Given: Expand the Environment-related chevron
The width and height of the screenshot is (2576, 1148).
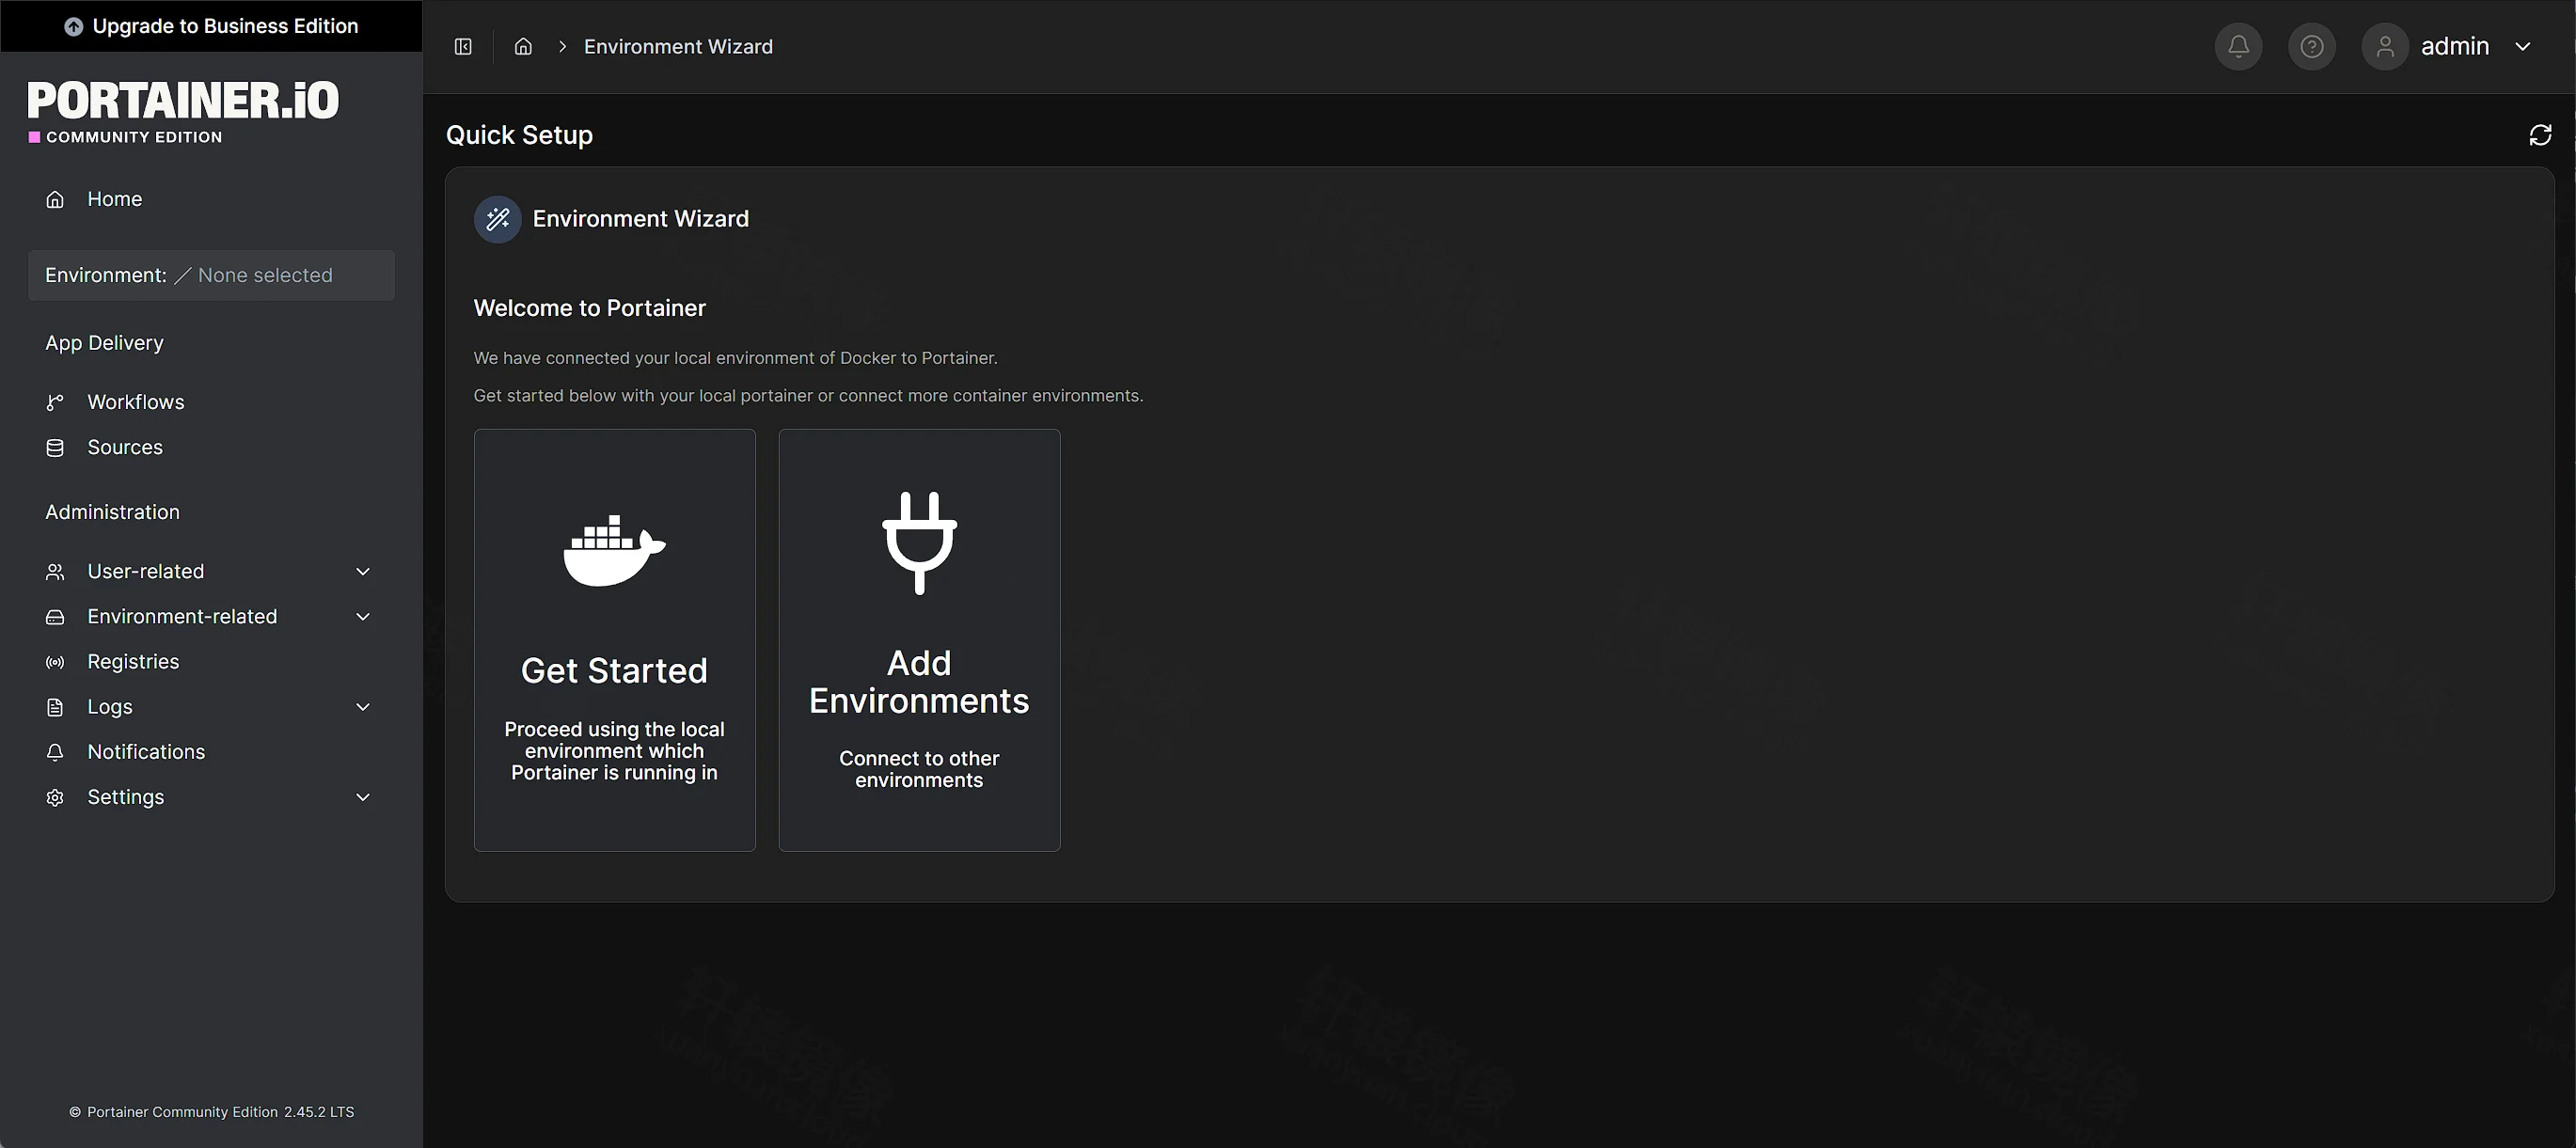Looking at the screenshot, I should point(363,617).
